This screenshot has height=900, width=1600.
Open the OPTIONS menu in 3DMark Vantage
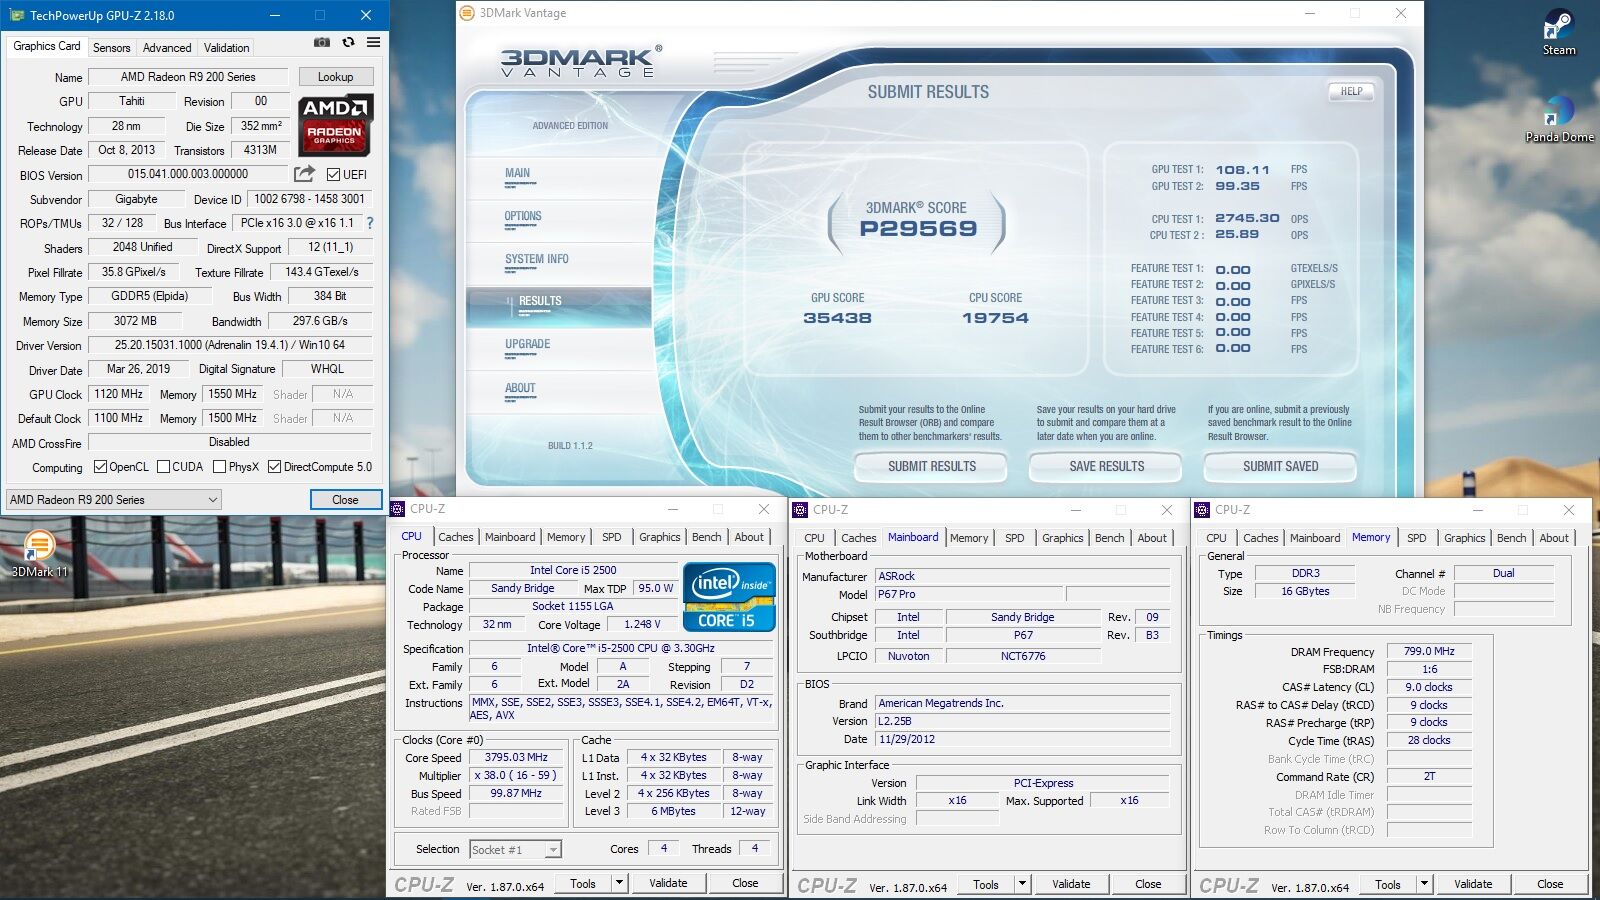click(x=523, y=216)
